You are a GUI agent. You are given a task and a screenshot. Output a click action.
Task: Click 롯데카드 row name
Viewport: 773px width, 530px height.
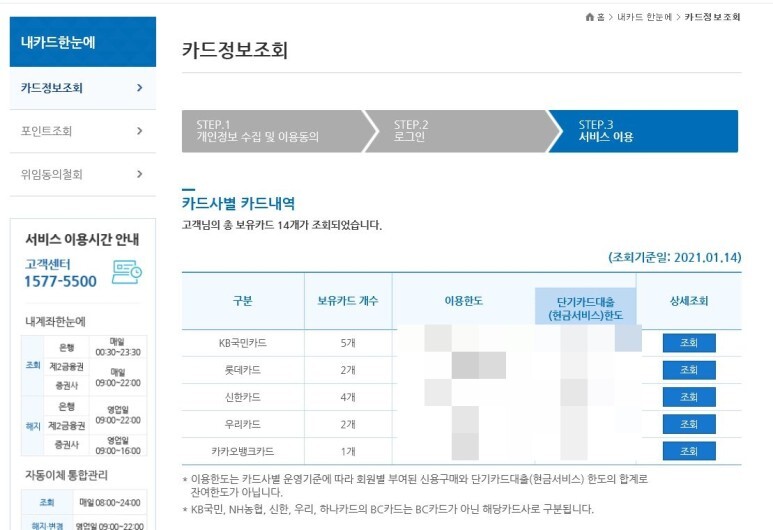tap(243, 370)
